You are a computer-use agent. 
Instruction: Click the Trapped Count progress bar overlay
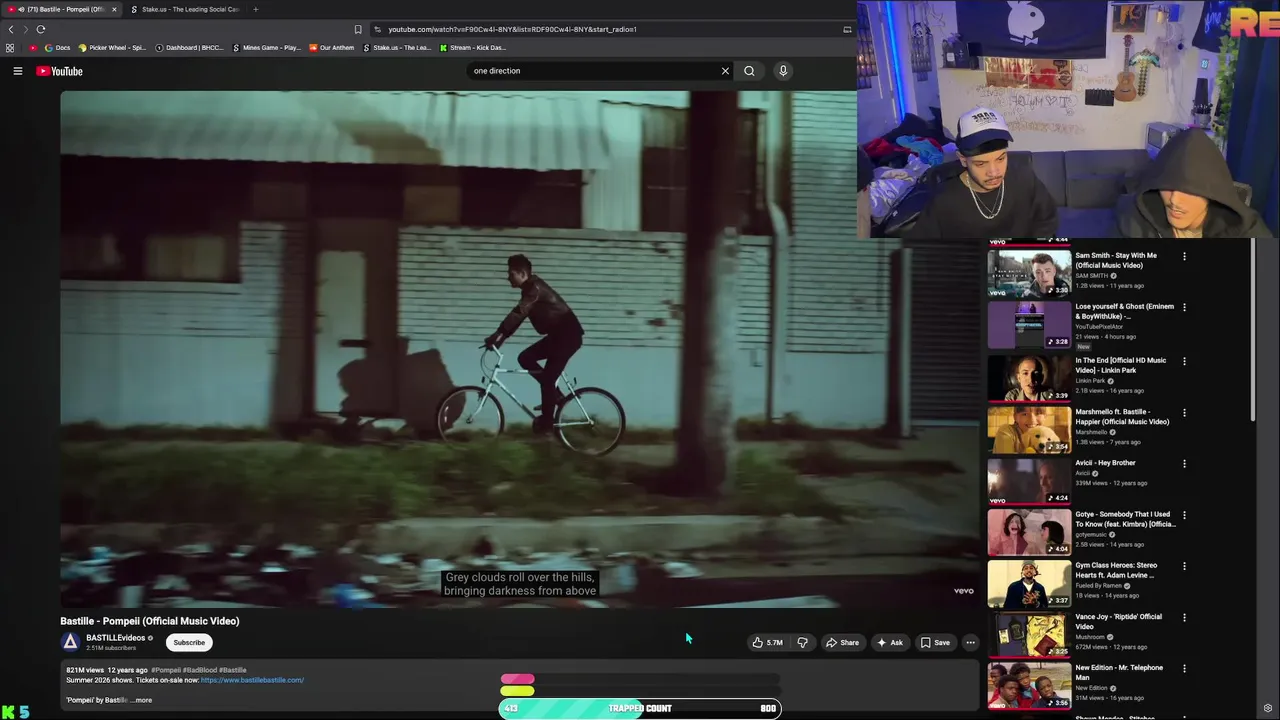pos(640,708)
